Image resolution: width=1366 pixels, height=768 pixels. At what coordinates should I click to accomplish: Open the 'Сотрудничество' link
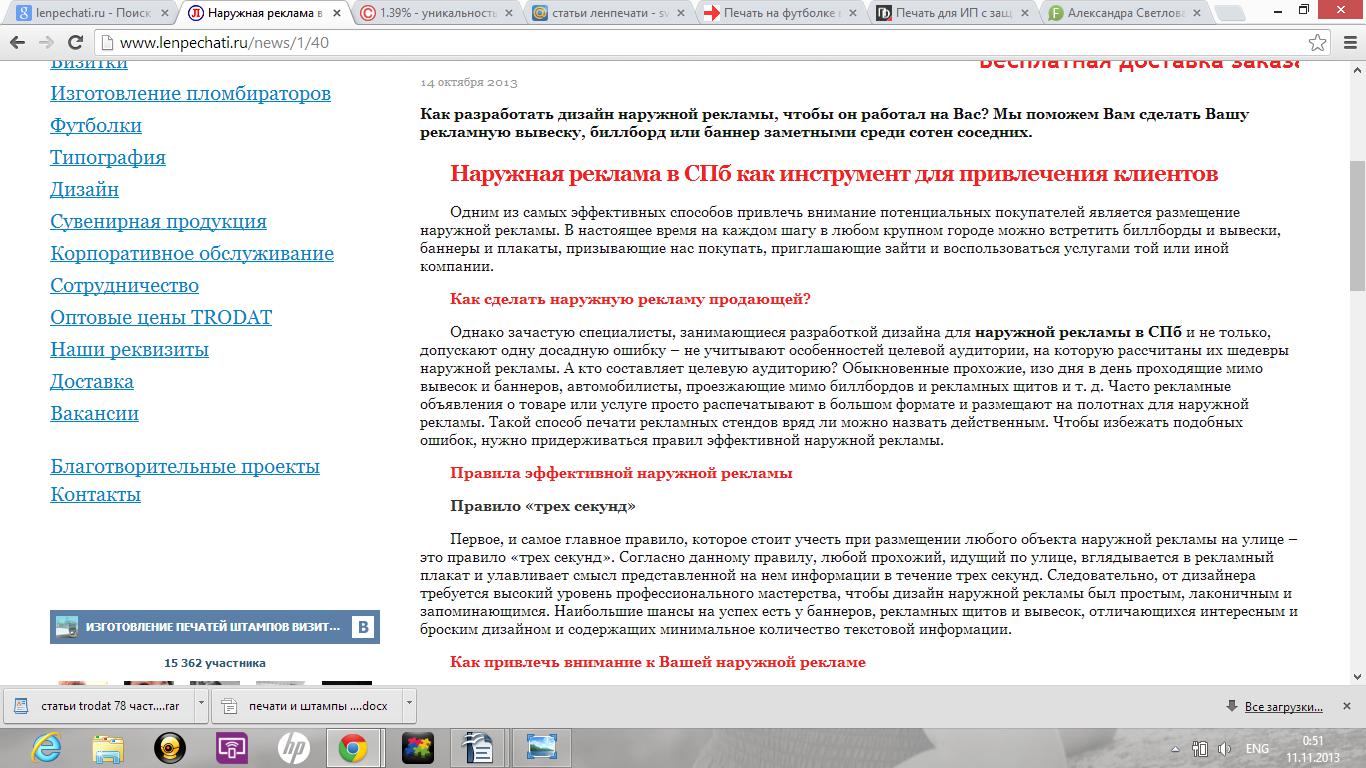pos(125,286)
